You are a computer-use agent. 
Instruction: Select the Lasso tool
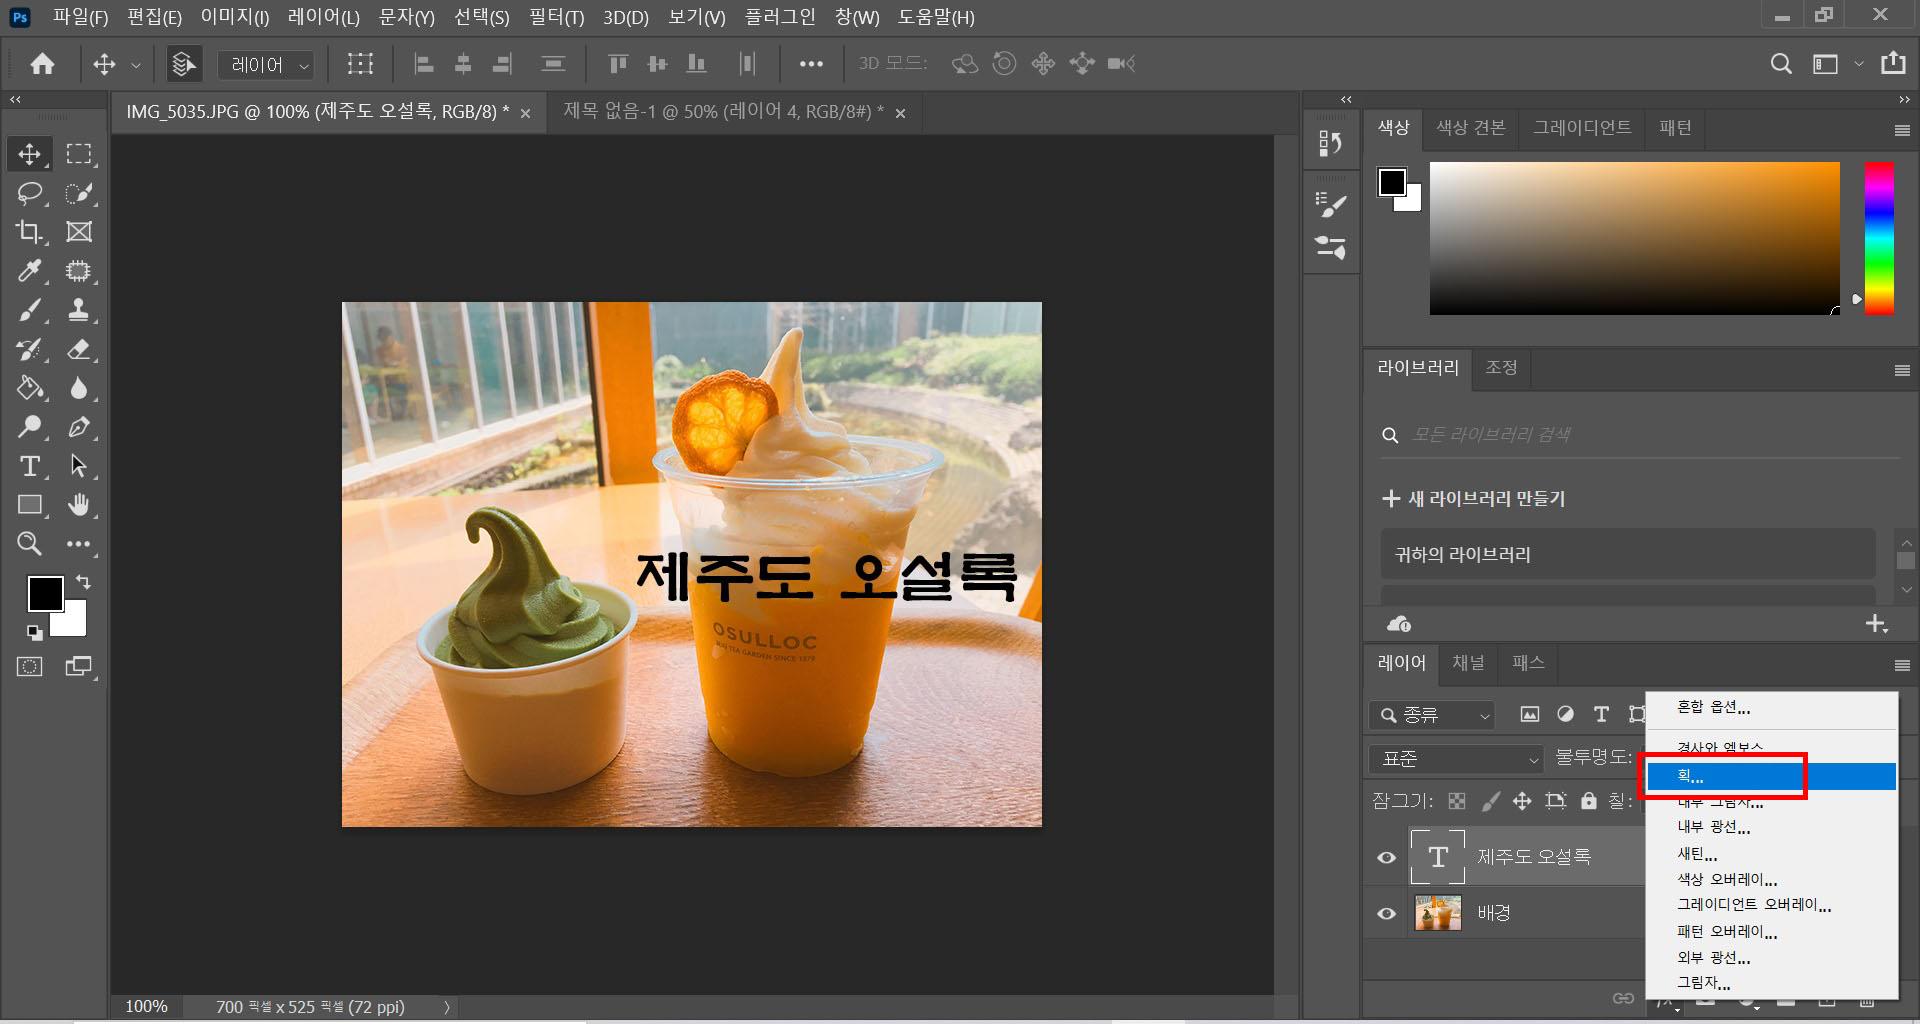[x=29, y=193]
